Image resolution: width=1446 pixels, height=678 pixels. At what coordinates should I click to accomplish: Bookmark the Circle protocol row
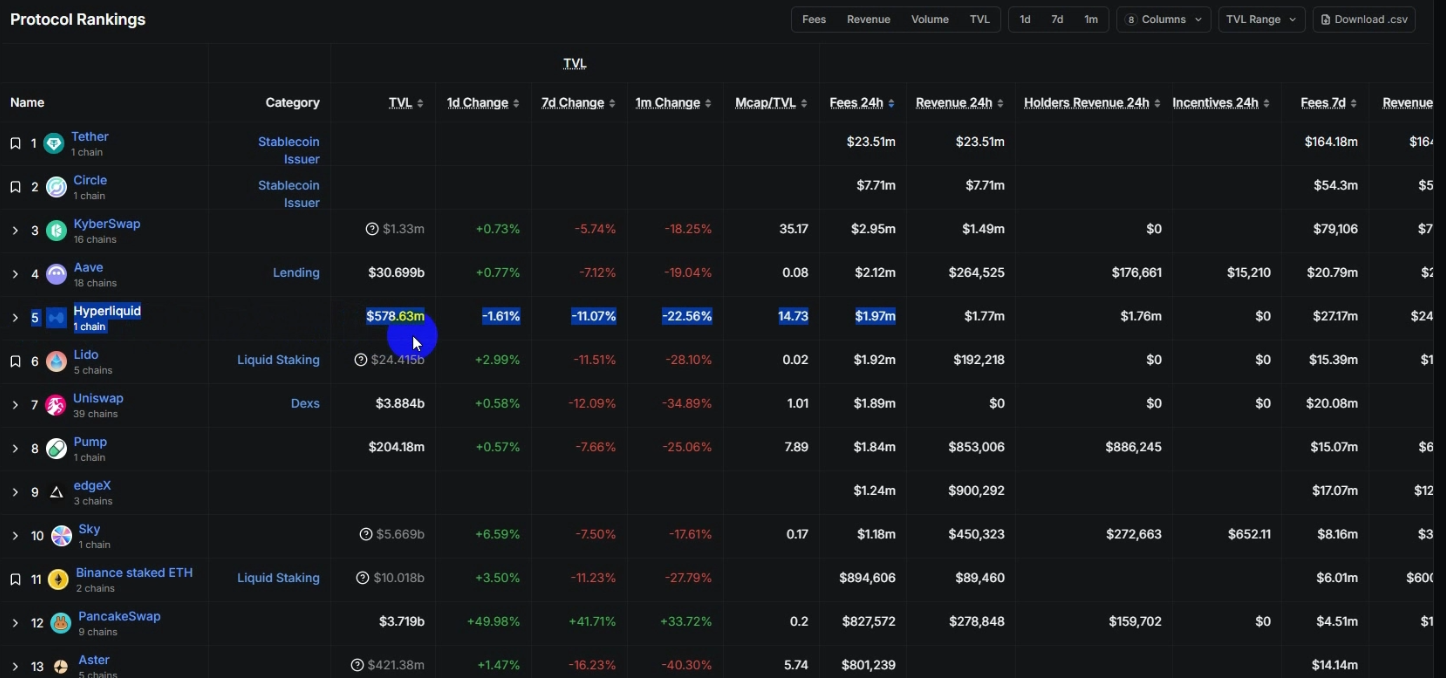pyautogui.click(x=15, y=187)
